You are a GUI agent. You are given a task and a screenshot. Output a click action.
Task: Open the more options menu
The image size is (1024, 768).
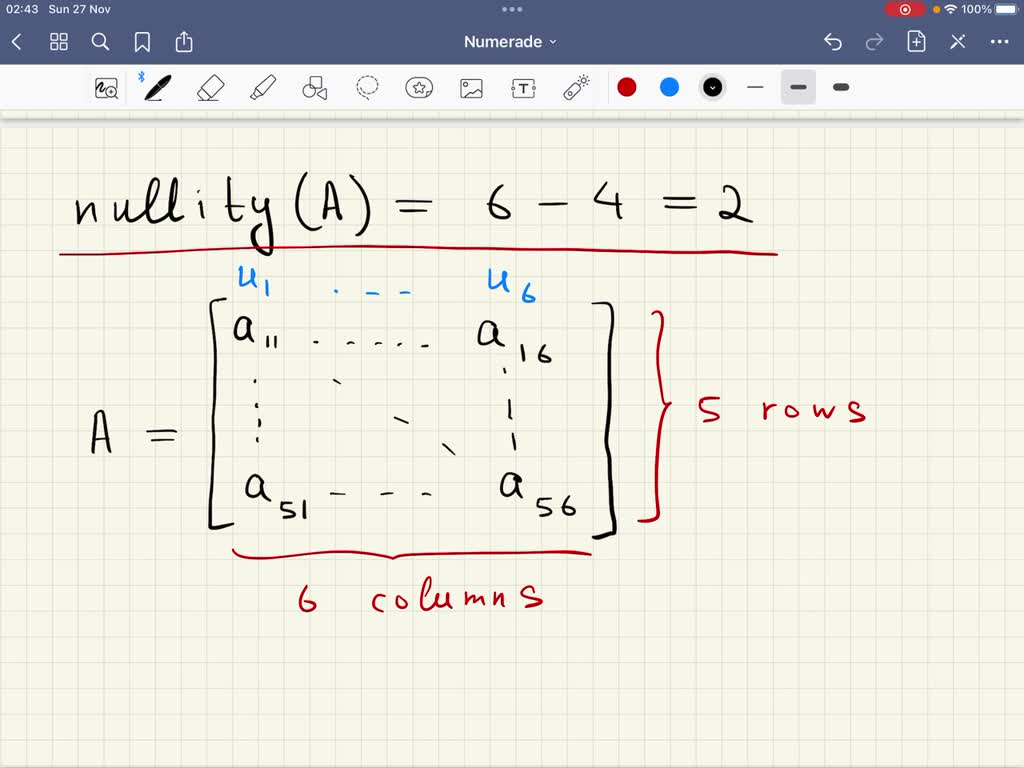tap(999, 42)
